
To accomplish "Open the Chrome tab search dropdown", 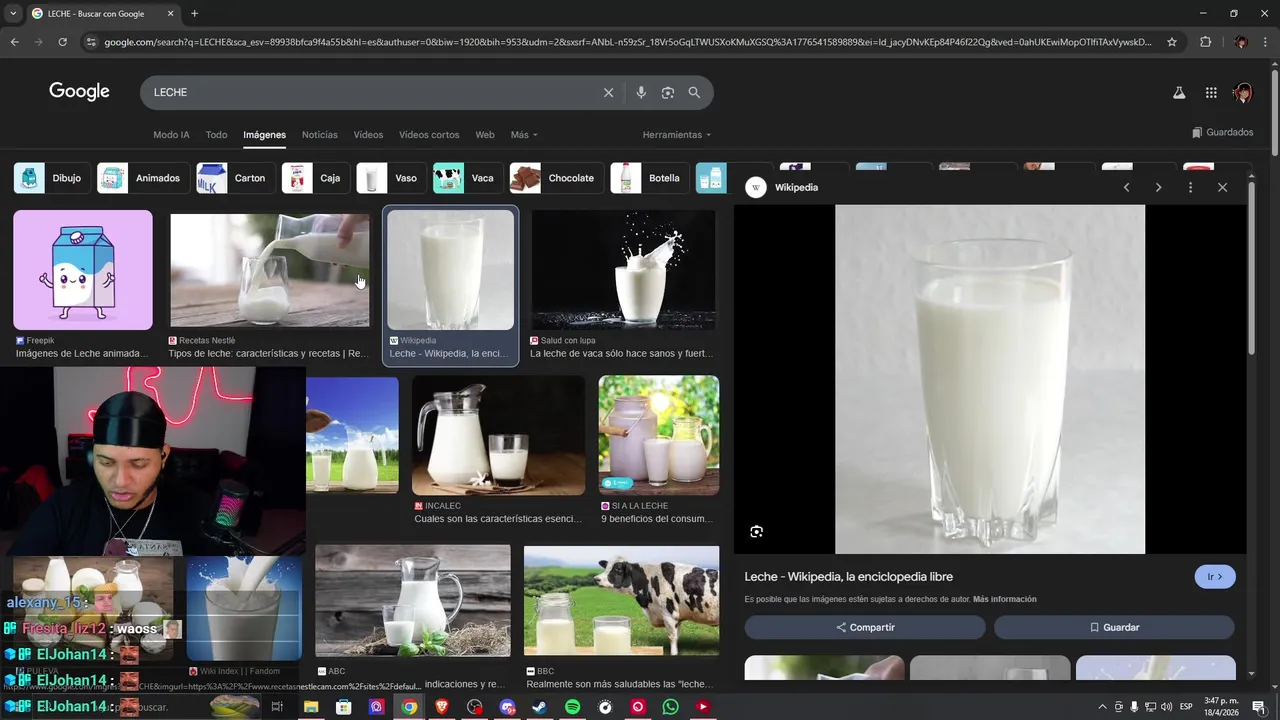I will 13,13.
